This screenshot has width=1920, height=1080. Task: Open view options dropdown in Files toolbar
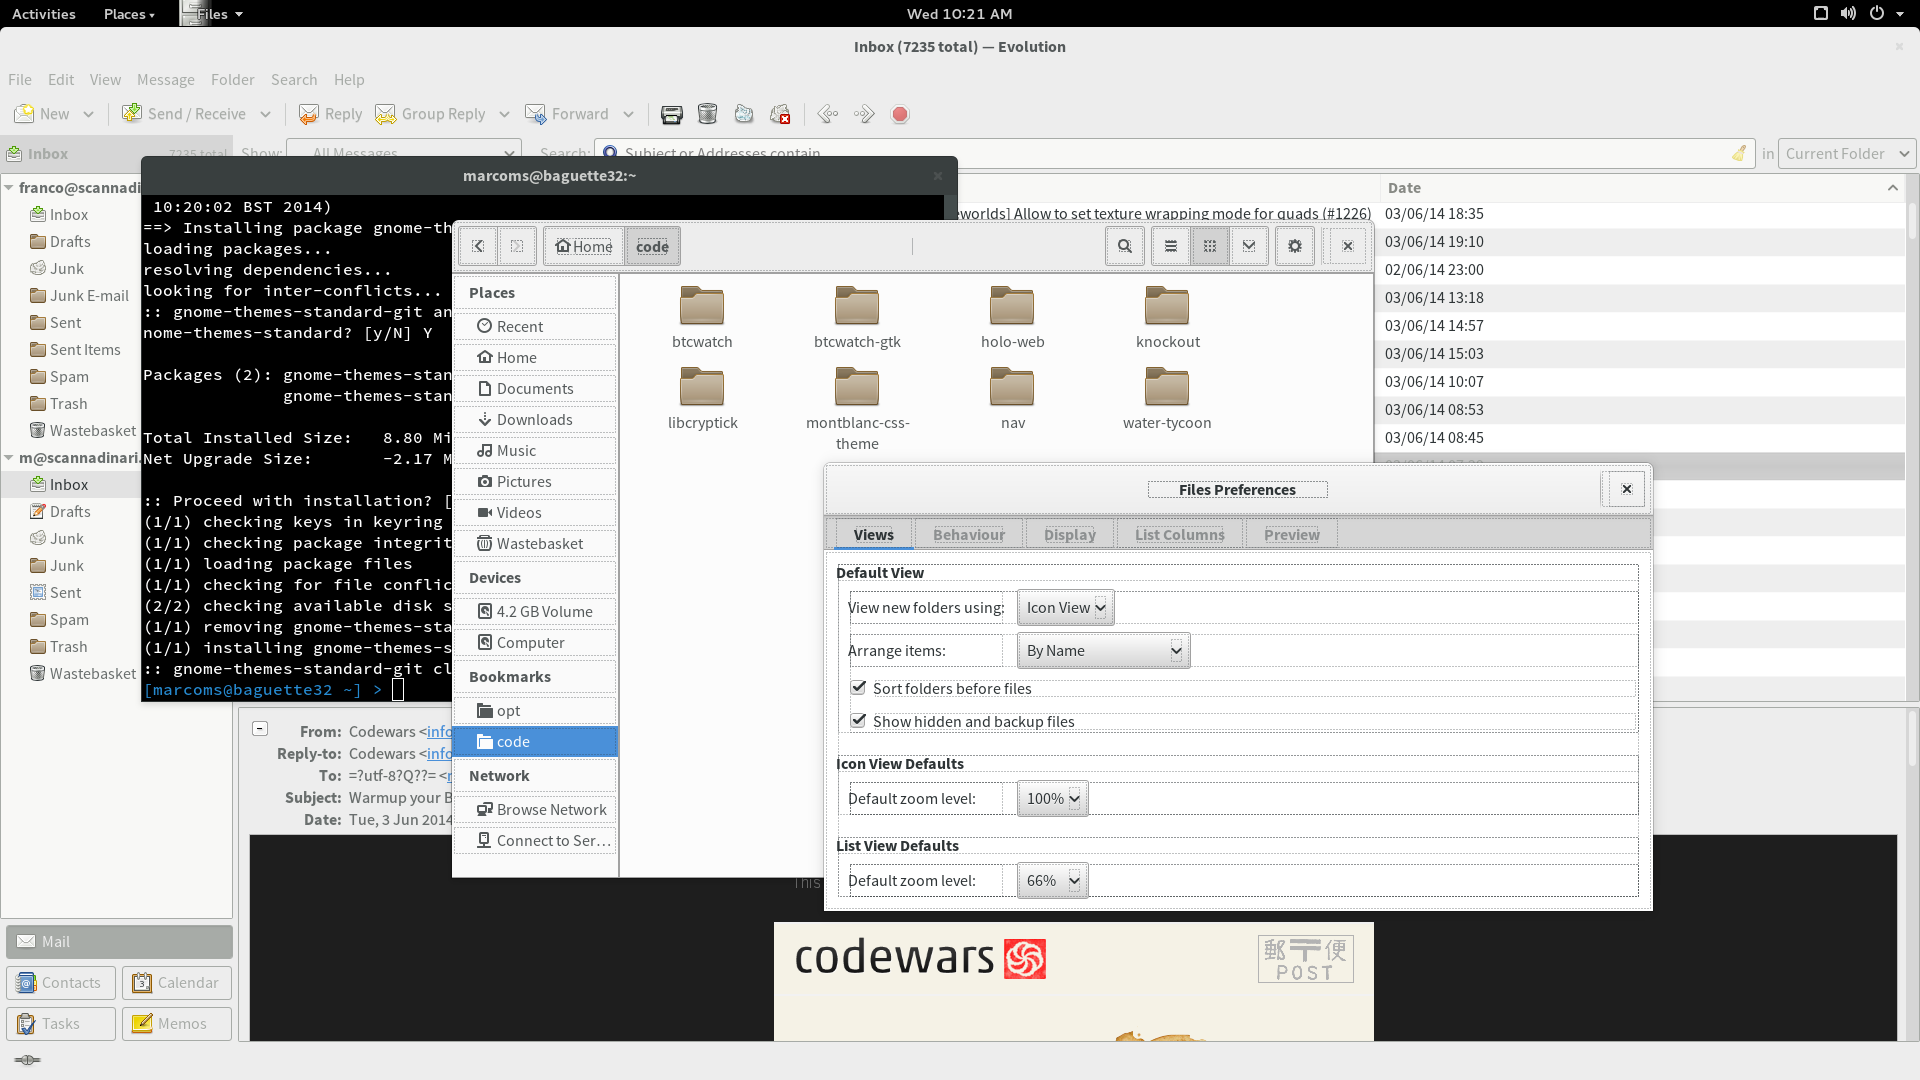(1249, 246)
